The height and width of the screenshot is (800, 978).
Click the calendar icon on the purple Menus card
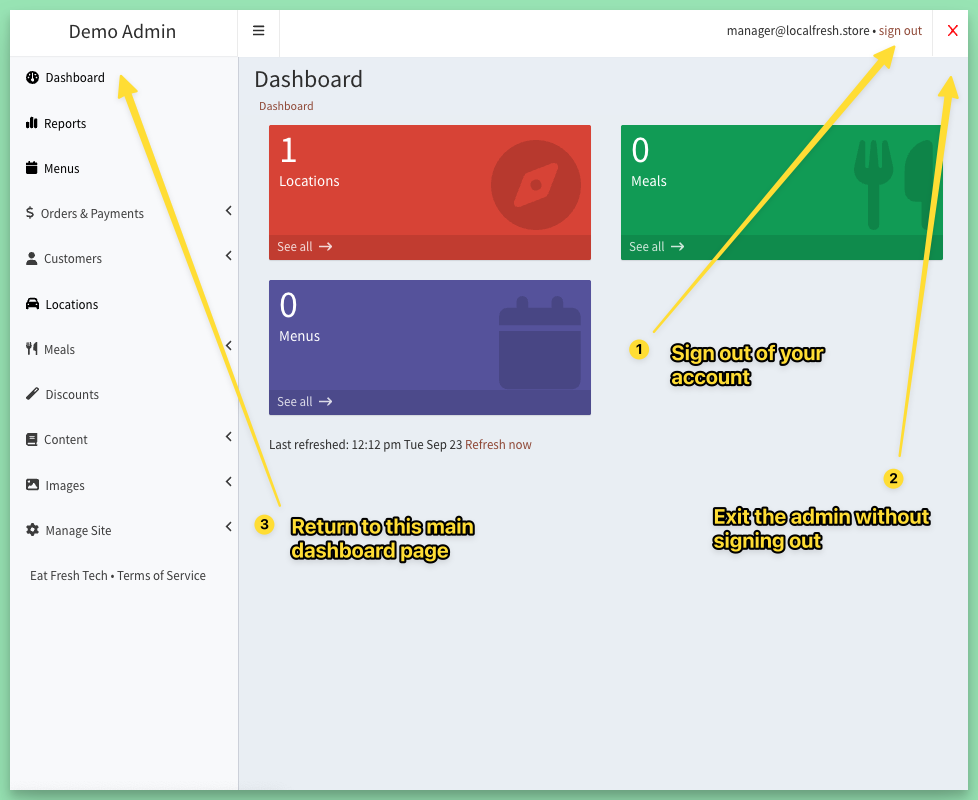coord(540,342)
